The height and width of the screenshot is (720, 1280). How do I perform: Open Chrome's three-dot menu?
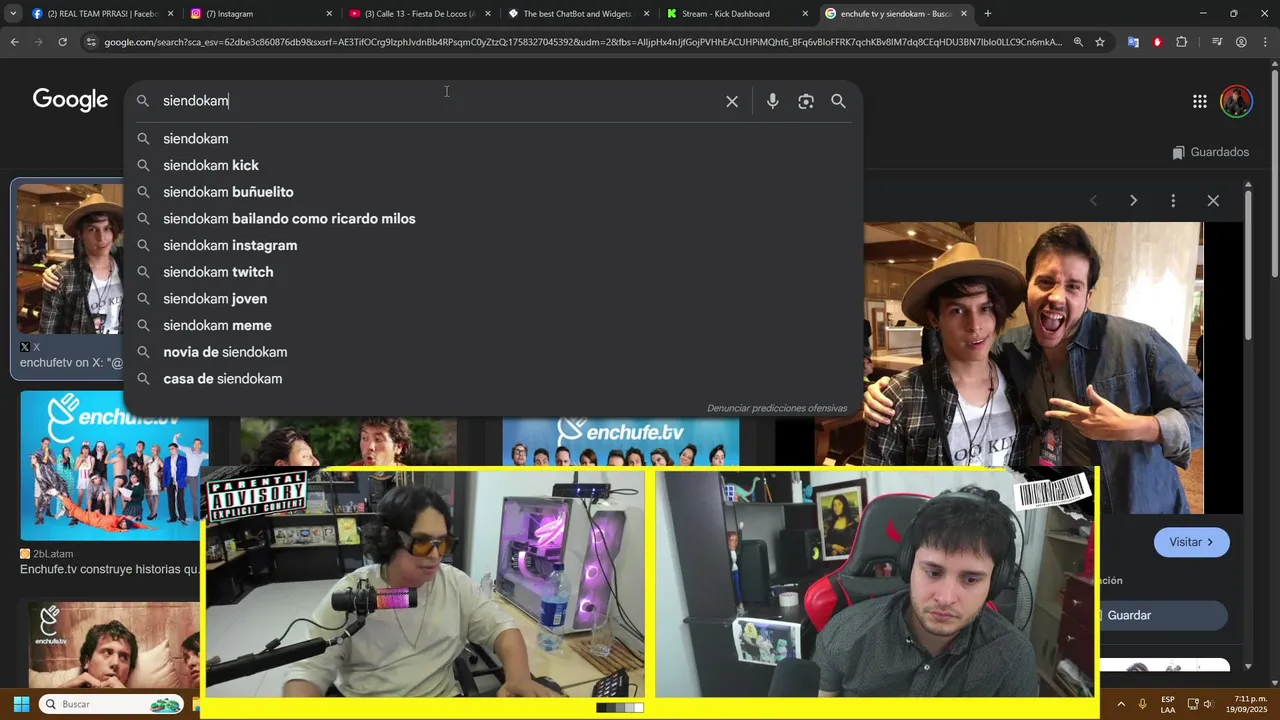tap(1266, 42)
